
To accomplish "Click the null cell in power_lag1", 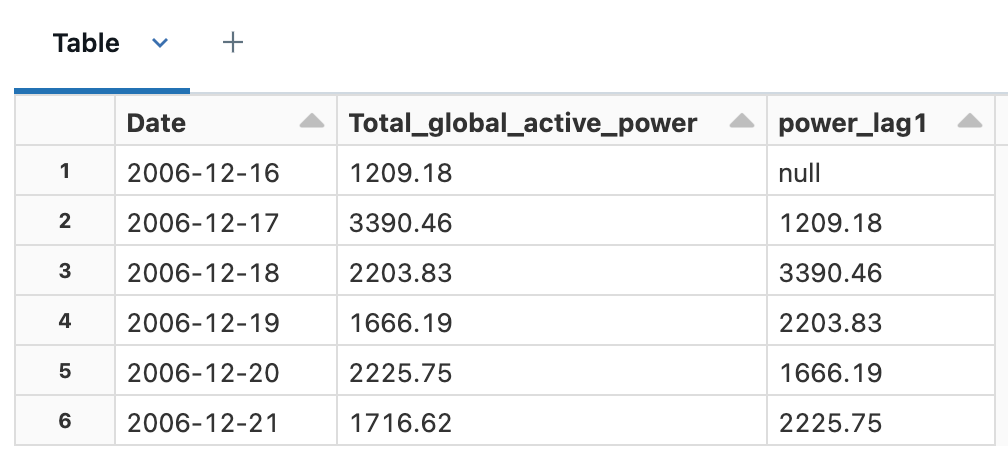I will coord(881,172).
